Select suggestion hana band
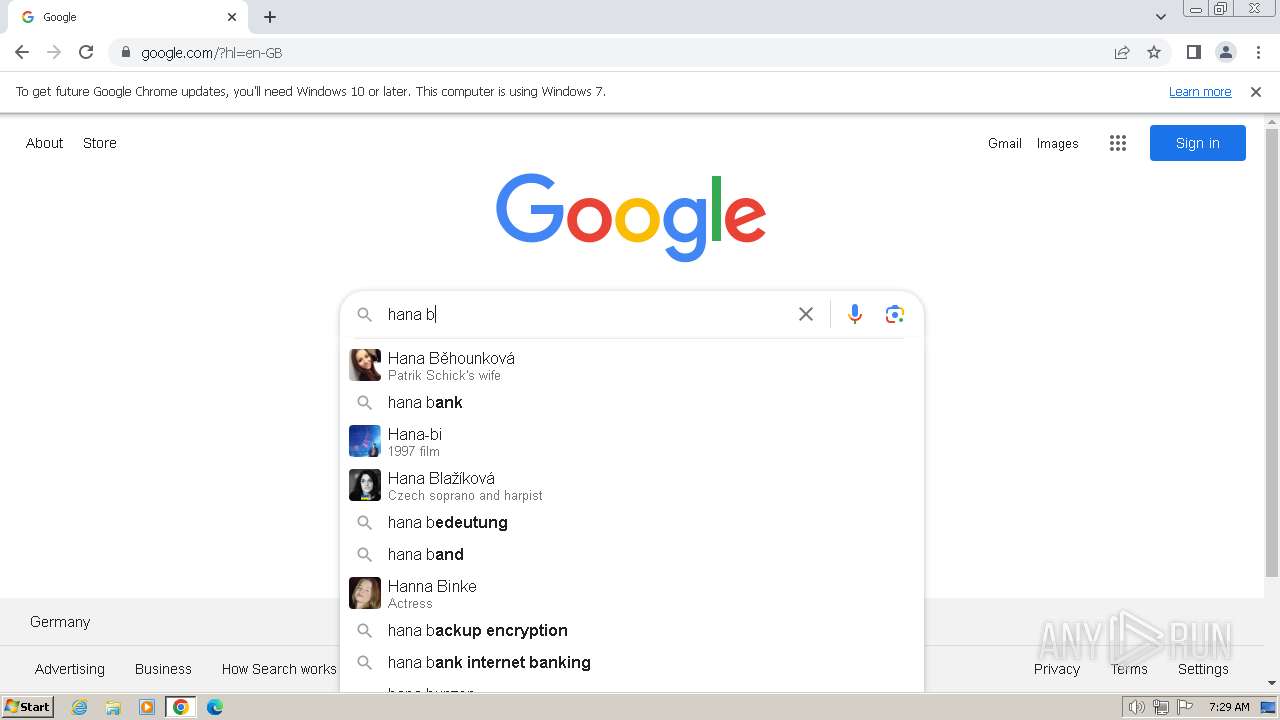Image resolution: width=1280 pixels, height=720 pixels. pos(632,554)
